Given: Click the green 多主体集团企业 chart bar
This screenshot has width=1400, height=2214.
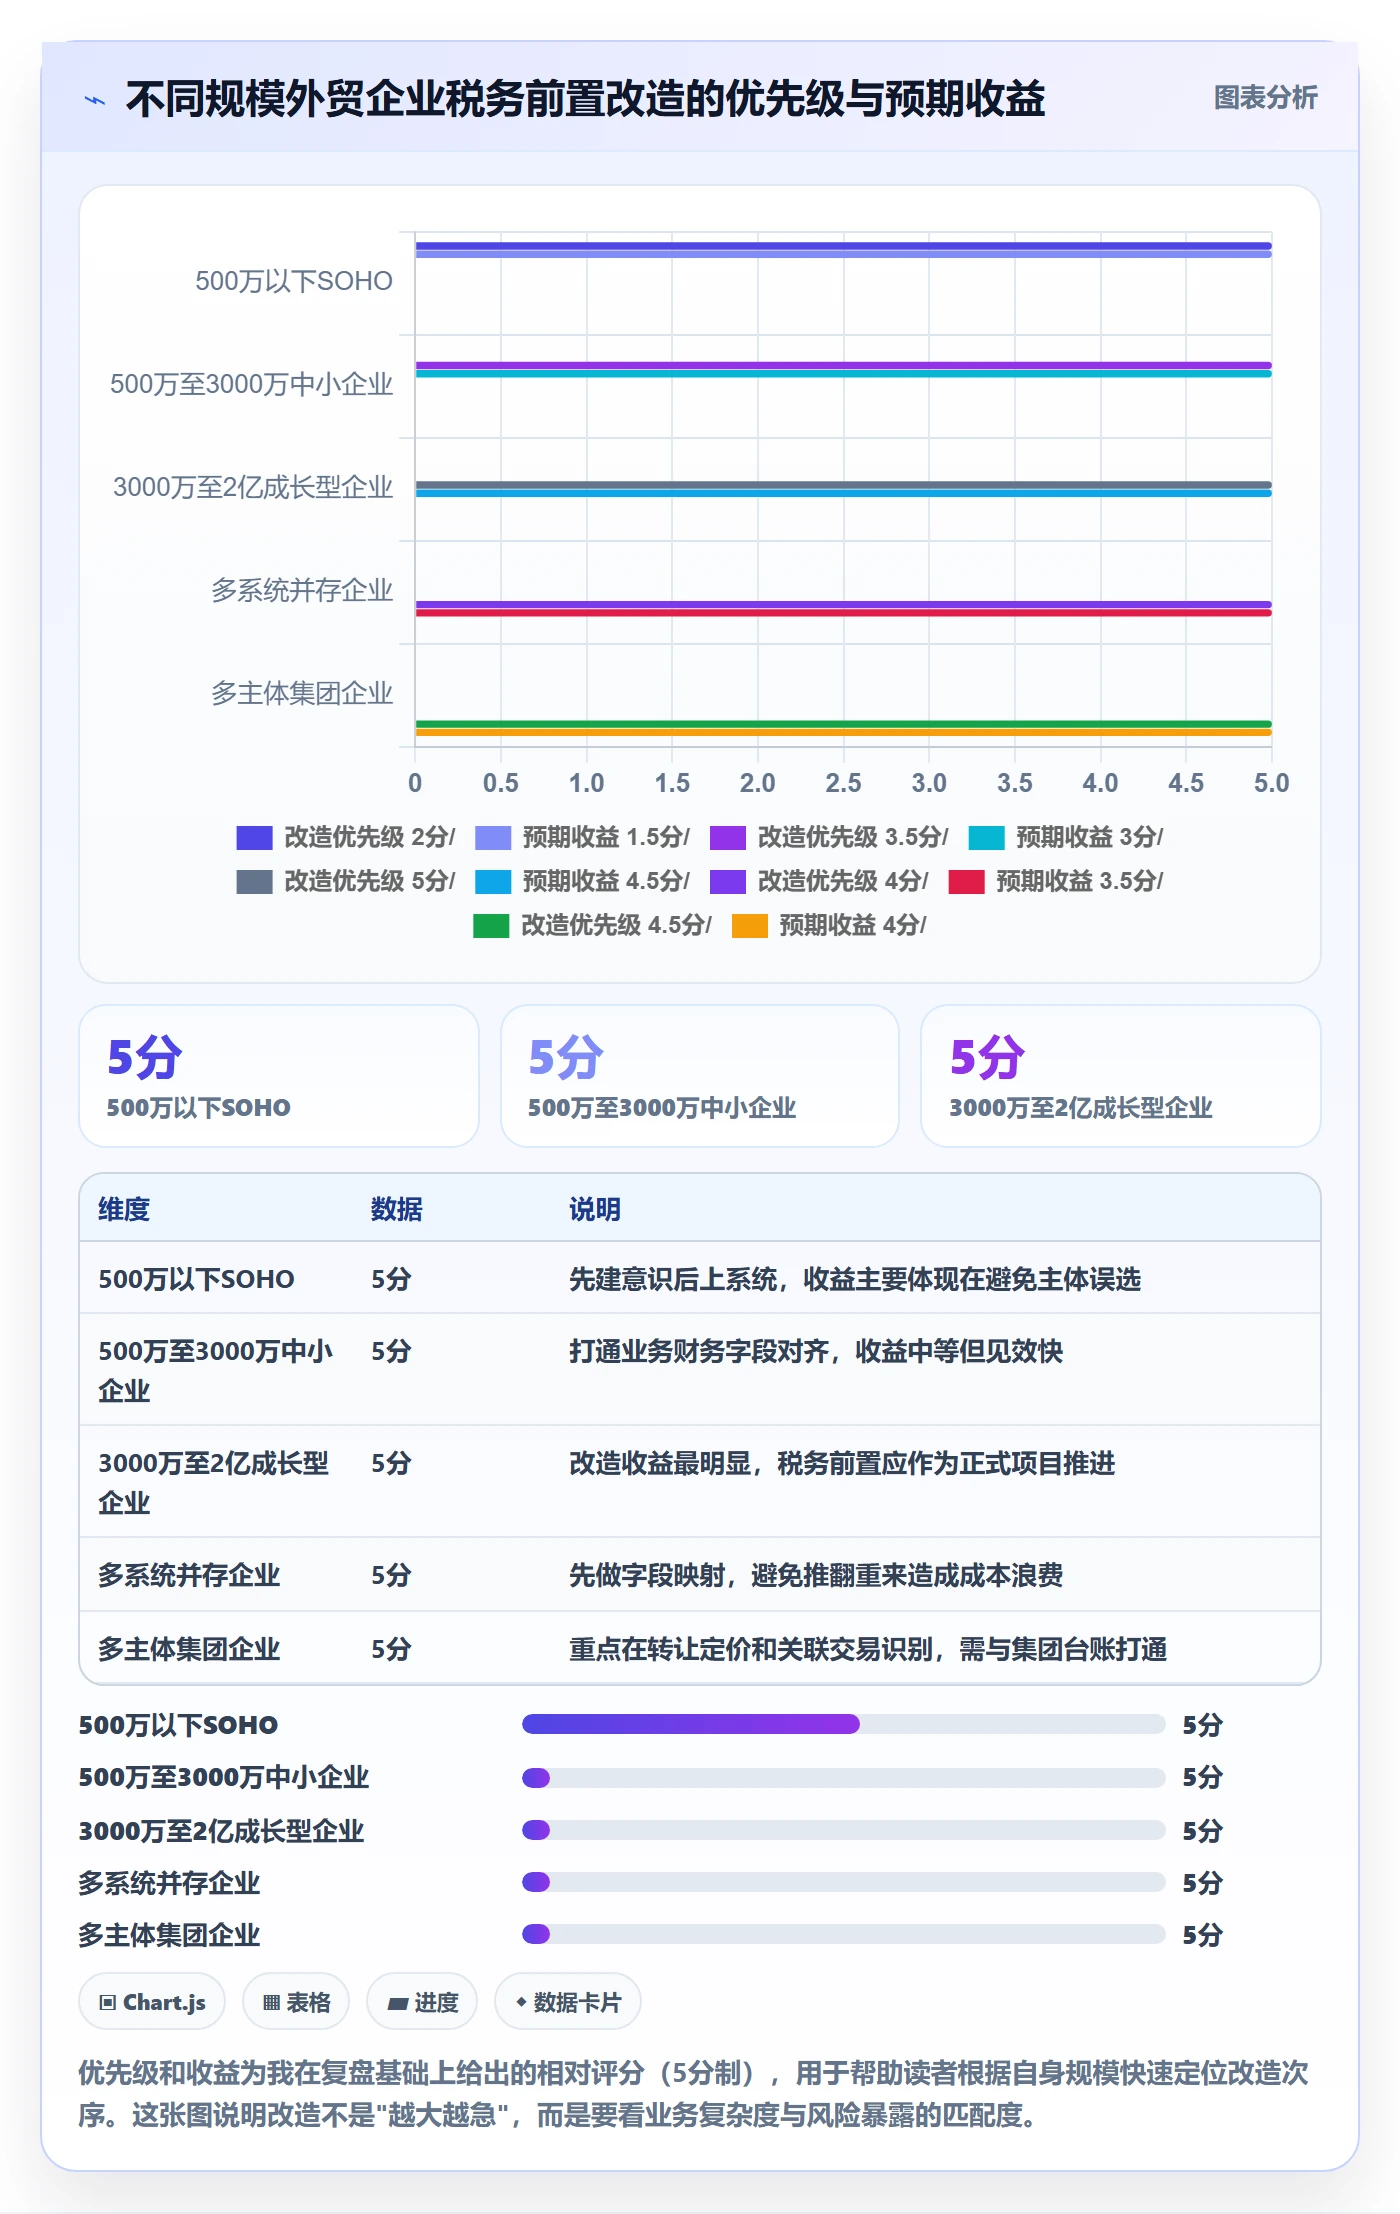Looking at the screenshot, I should coord(843,724).
